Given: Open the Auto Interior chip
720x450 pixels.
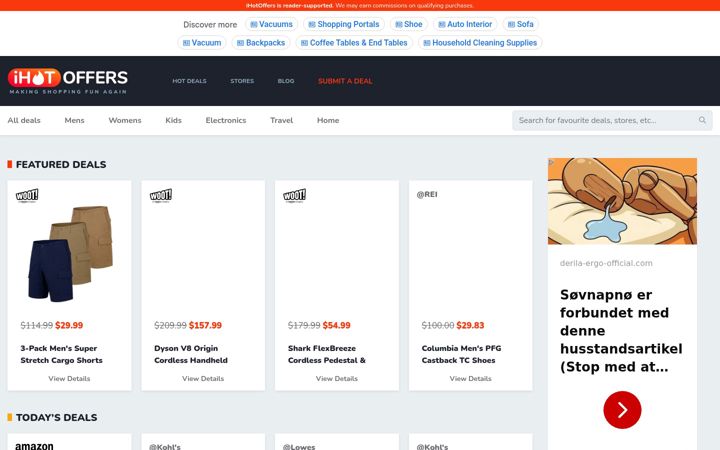Looking at the screenshot, I should (x=465, y=24).
